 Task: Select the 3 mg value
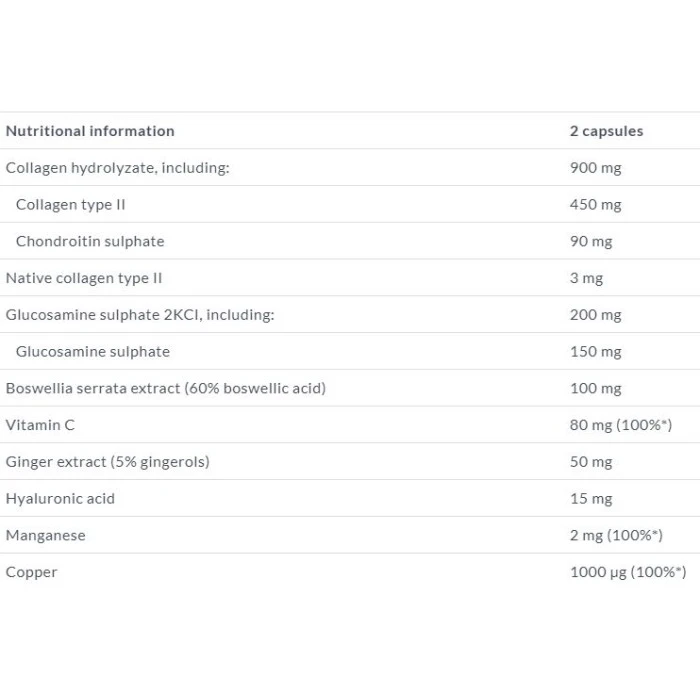pyautogui.click(x=586, y=278)
